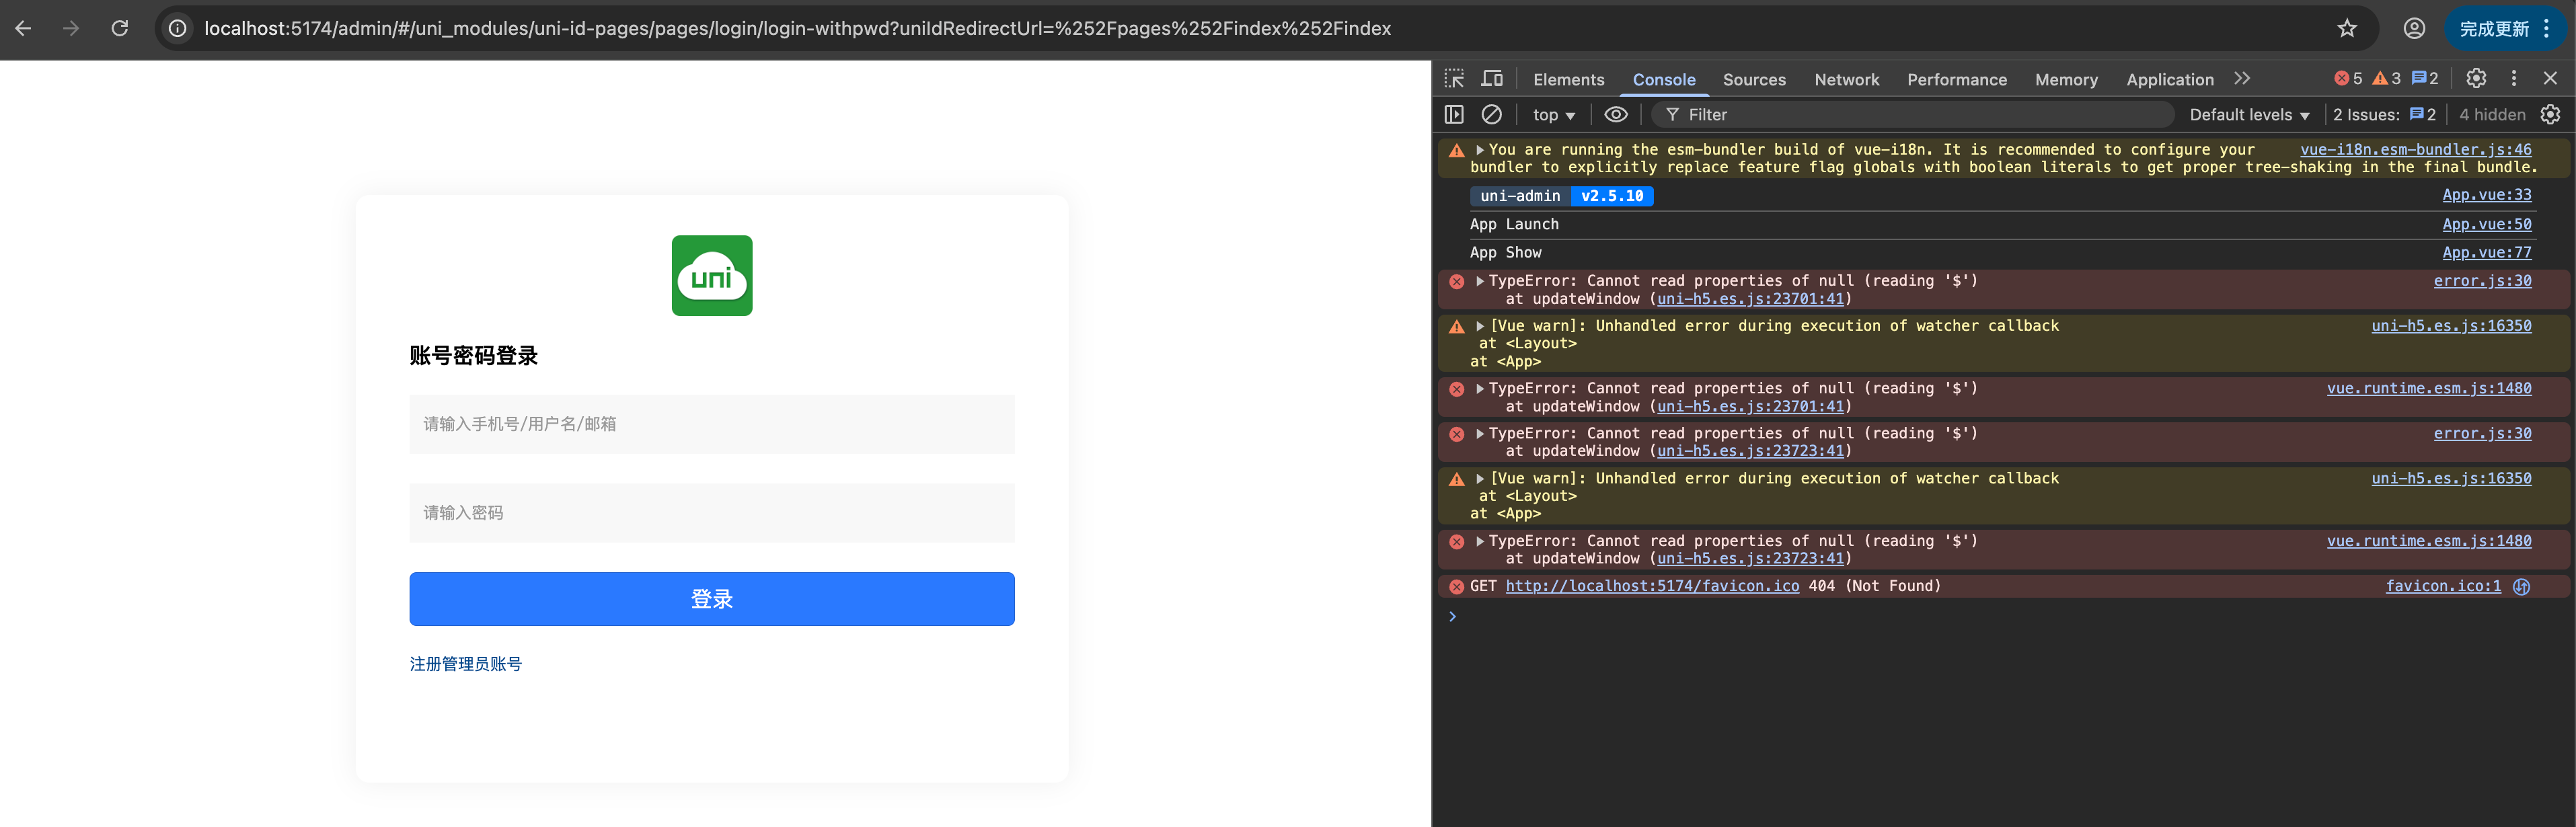2576x827 pixels.
Task: Open console settings gear beside hidden count
Action: point(2550,115)
